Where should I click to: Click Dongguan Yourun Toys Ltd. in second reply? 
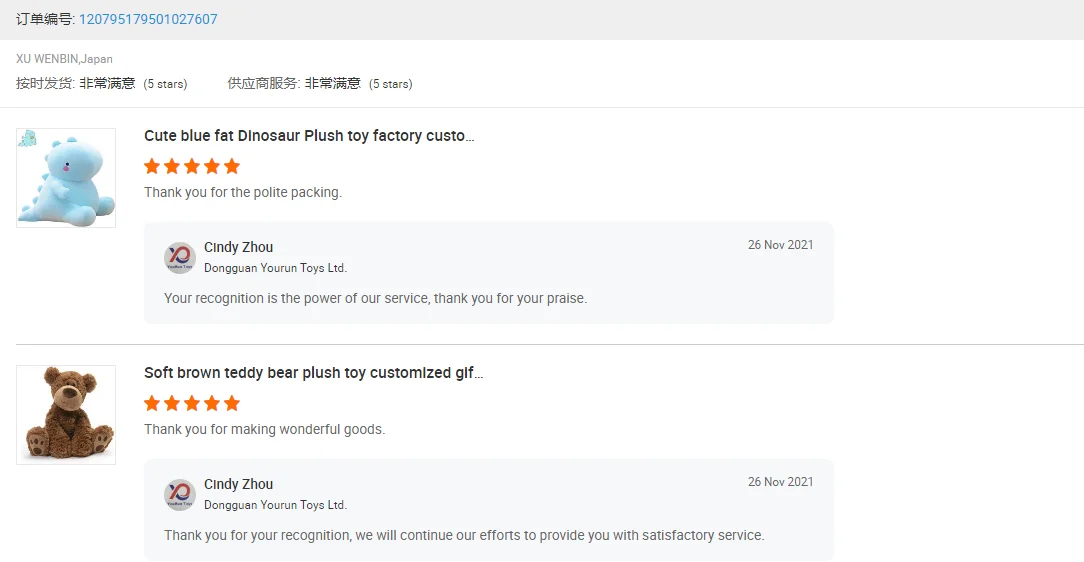click(x=275, y=505)
